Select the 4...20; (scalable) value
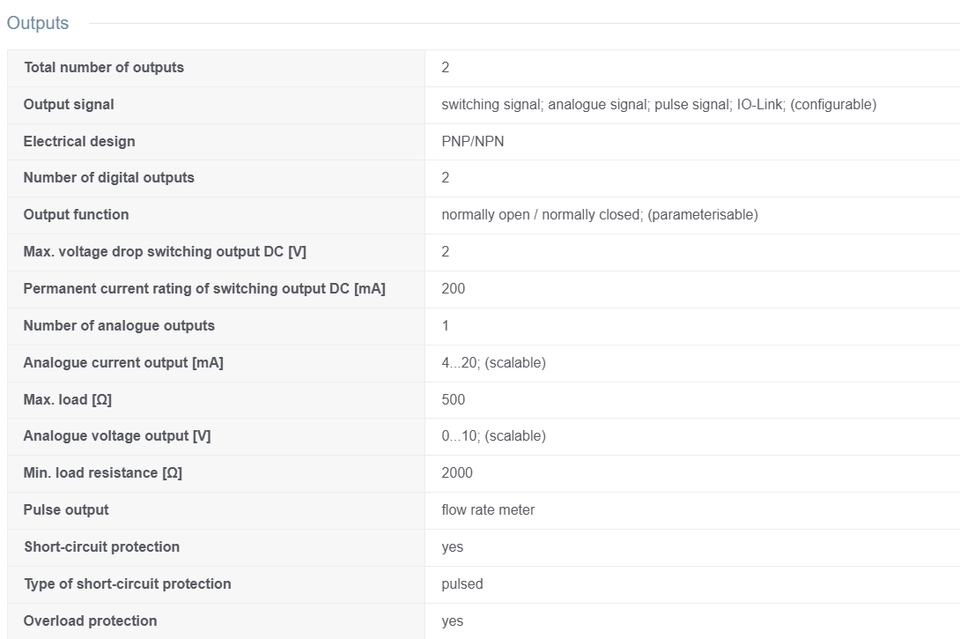Image resolution: width=960 pixels, height=639 pixels. click(x=493, y=363)
